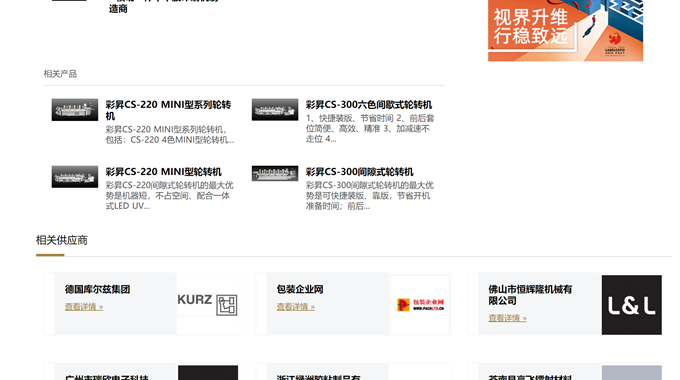Viewport: 680px width, 380px height.
Task: Open the 视界升维 行稳致远 banner ad
Action: [565, 30]
